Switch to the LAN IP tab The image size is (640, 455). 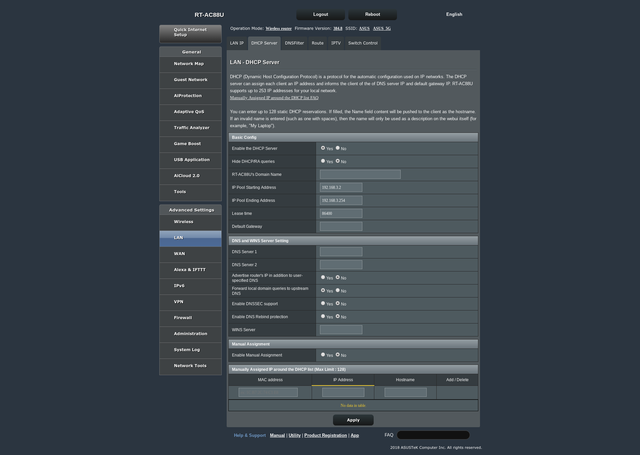click(x=237, y=43)
